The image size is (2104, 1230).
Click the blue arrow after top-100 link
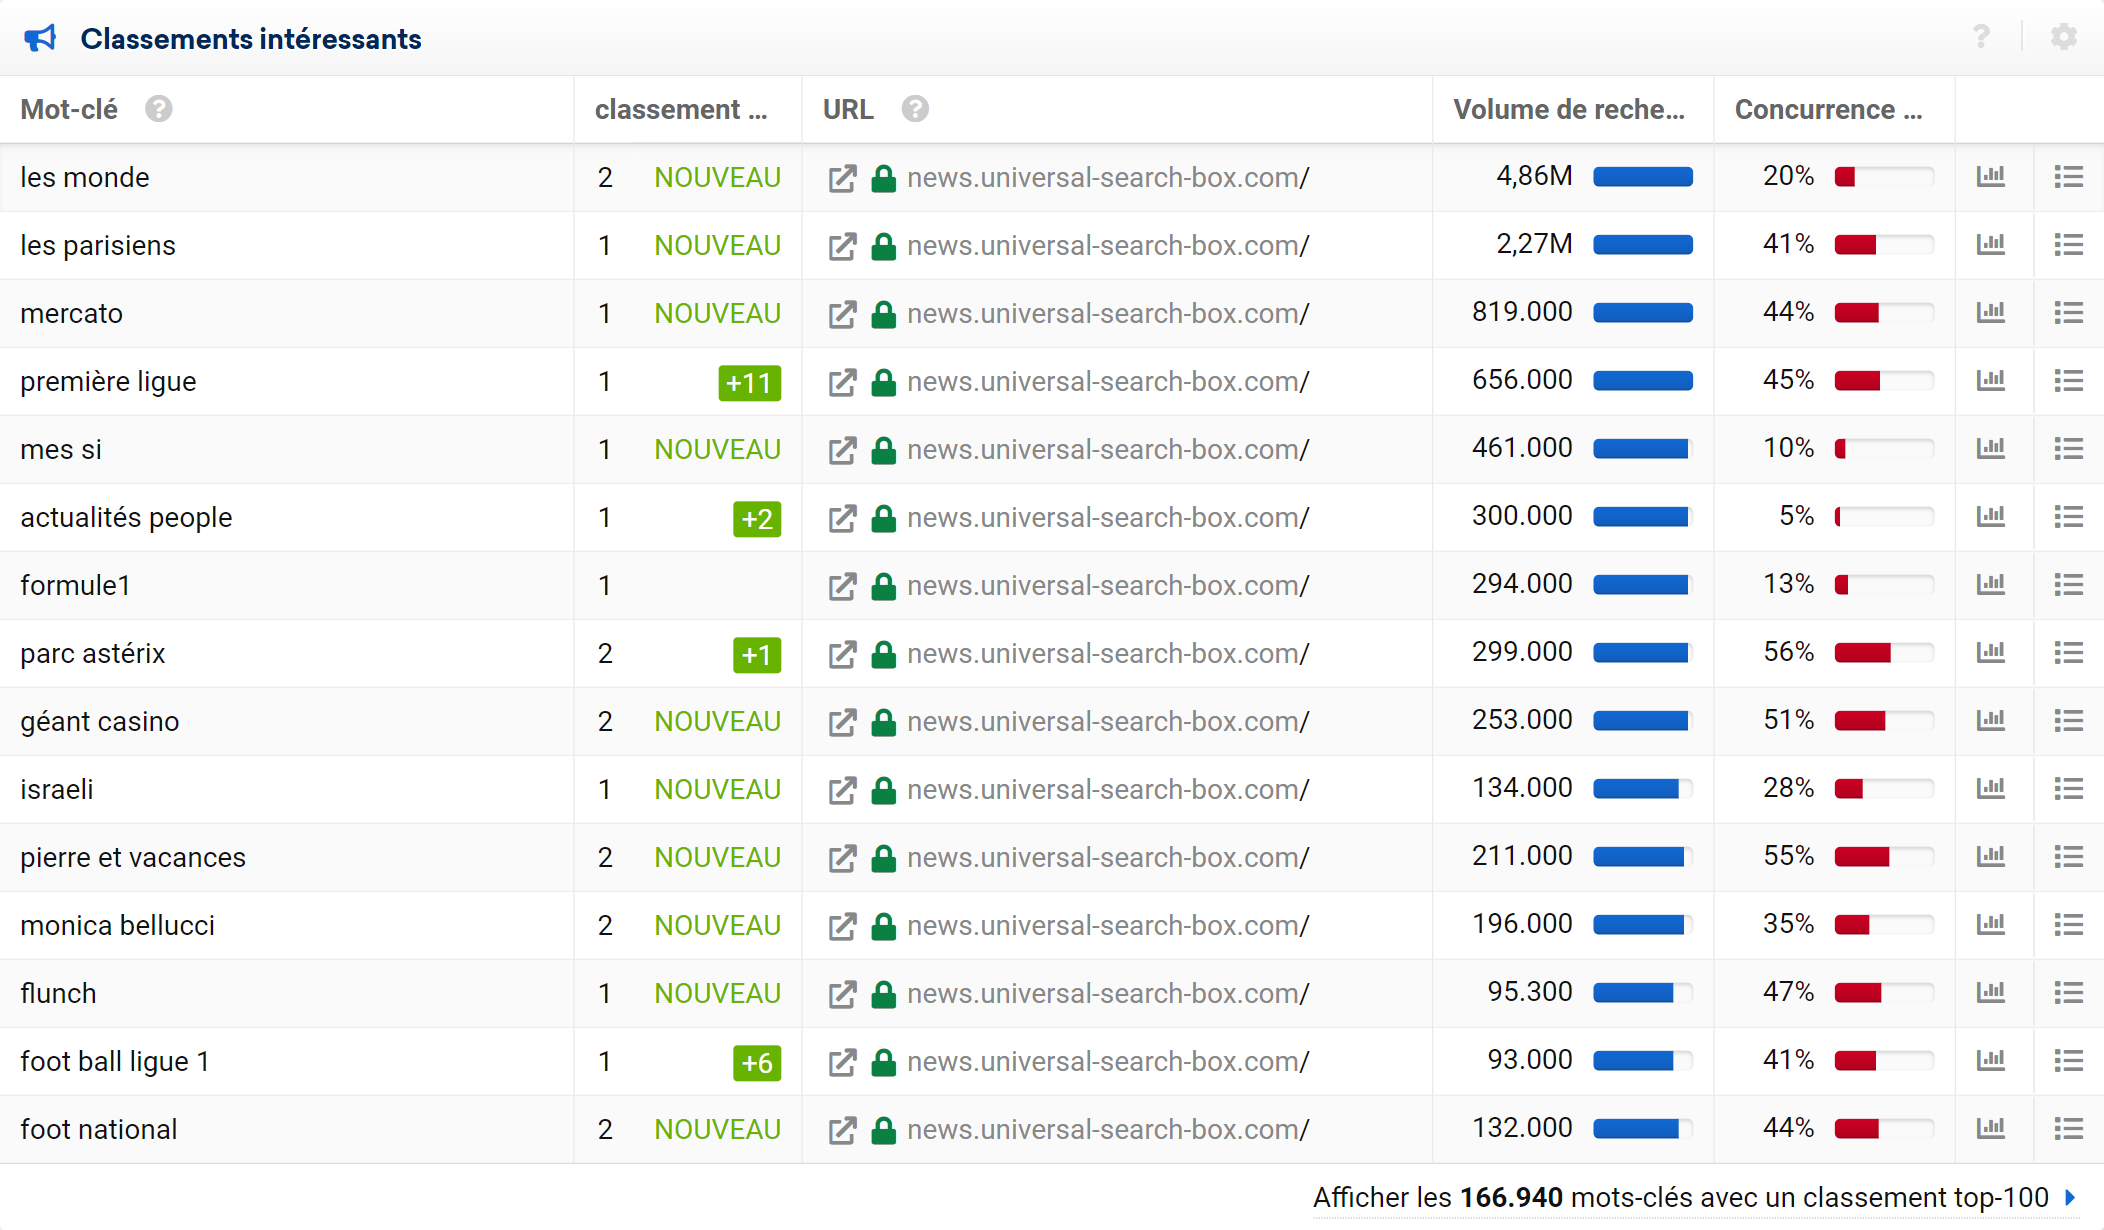click(2070, 1197)
